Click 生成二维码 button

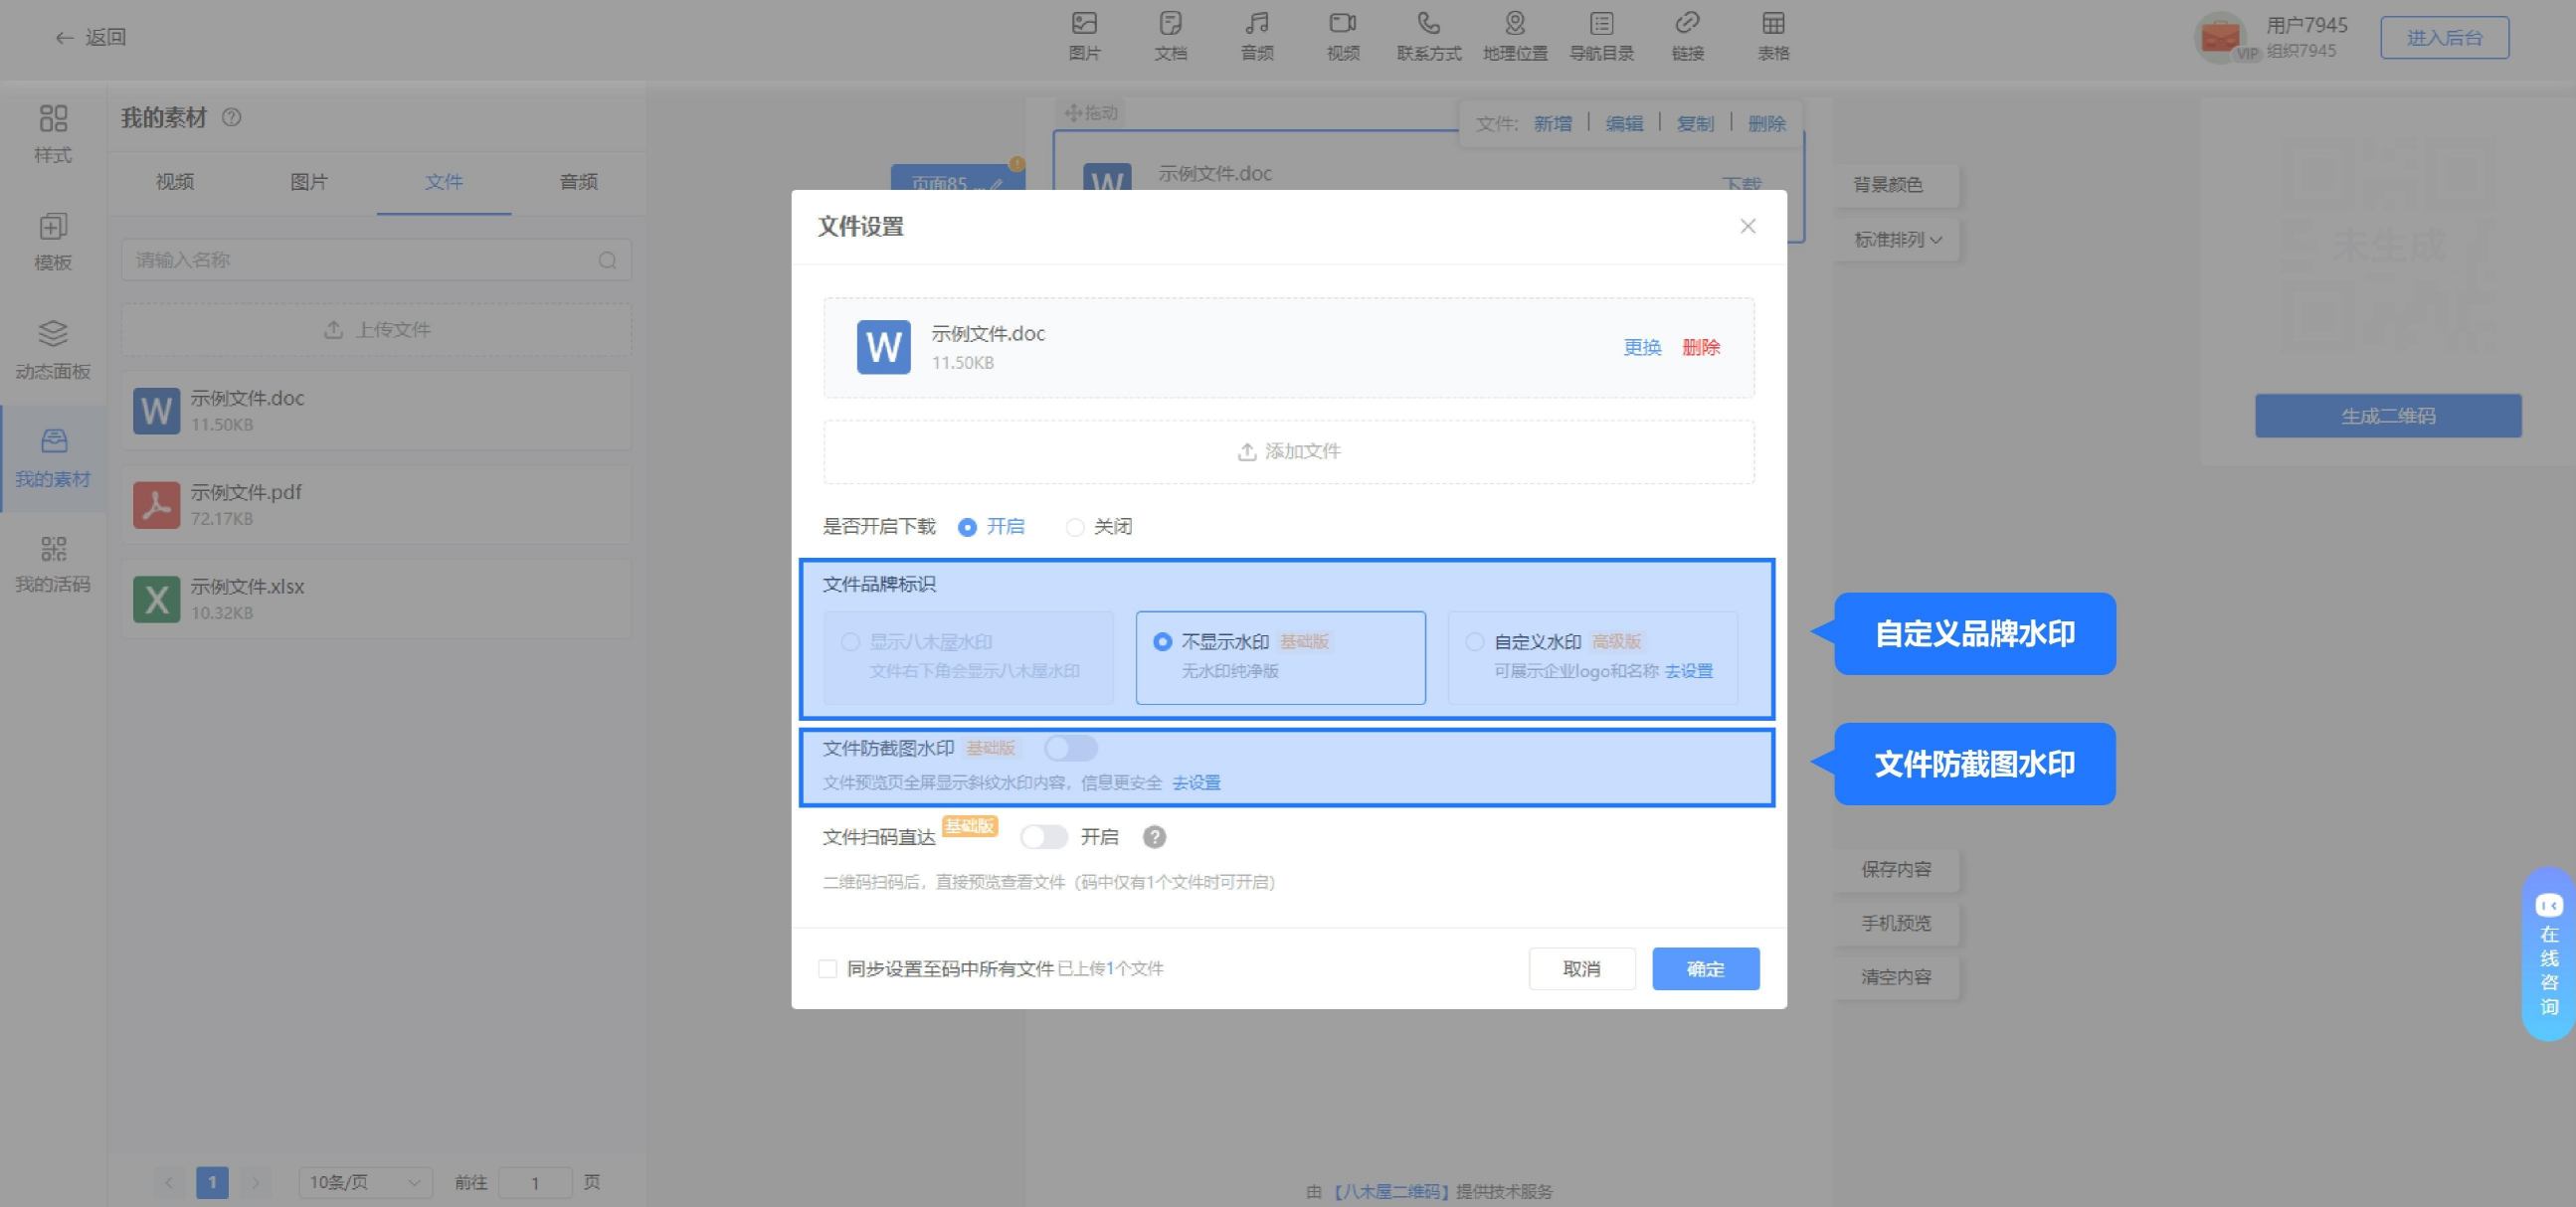pyautogui.click(x=2388, y=416)
